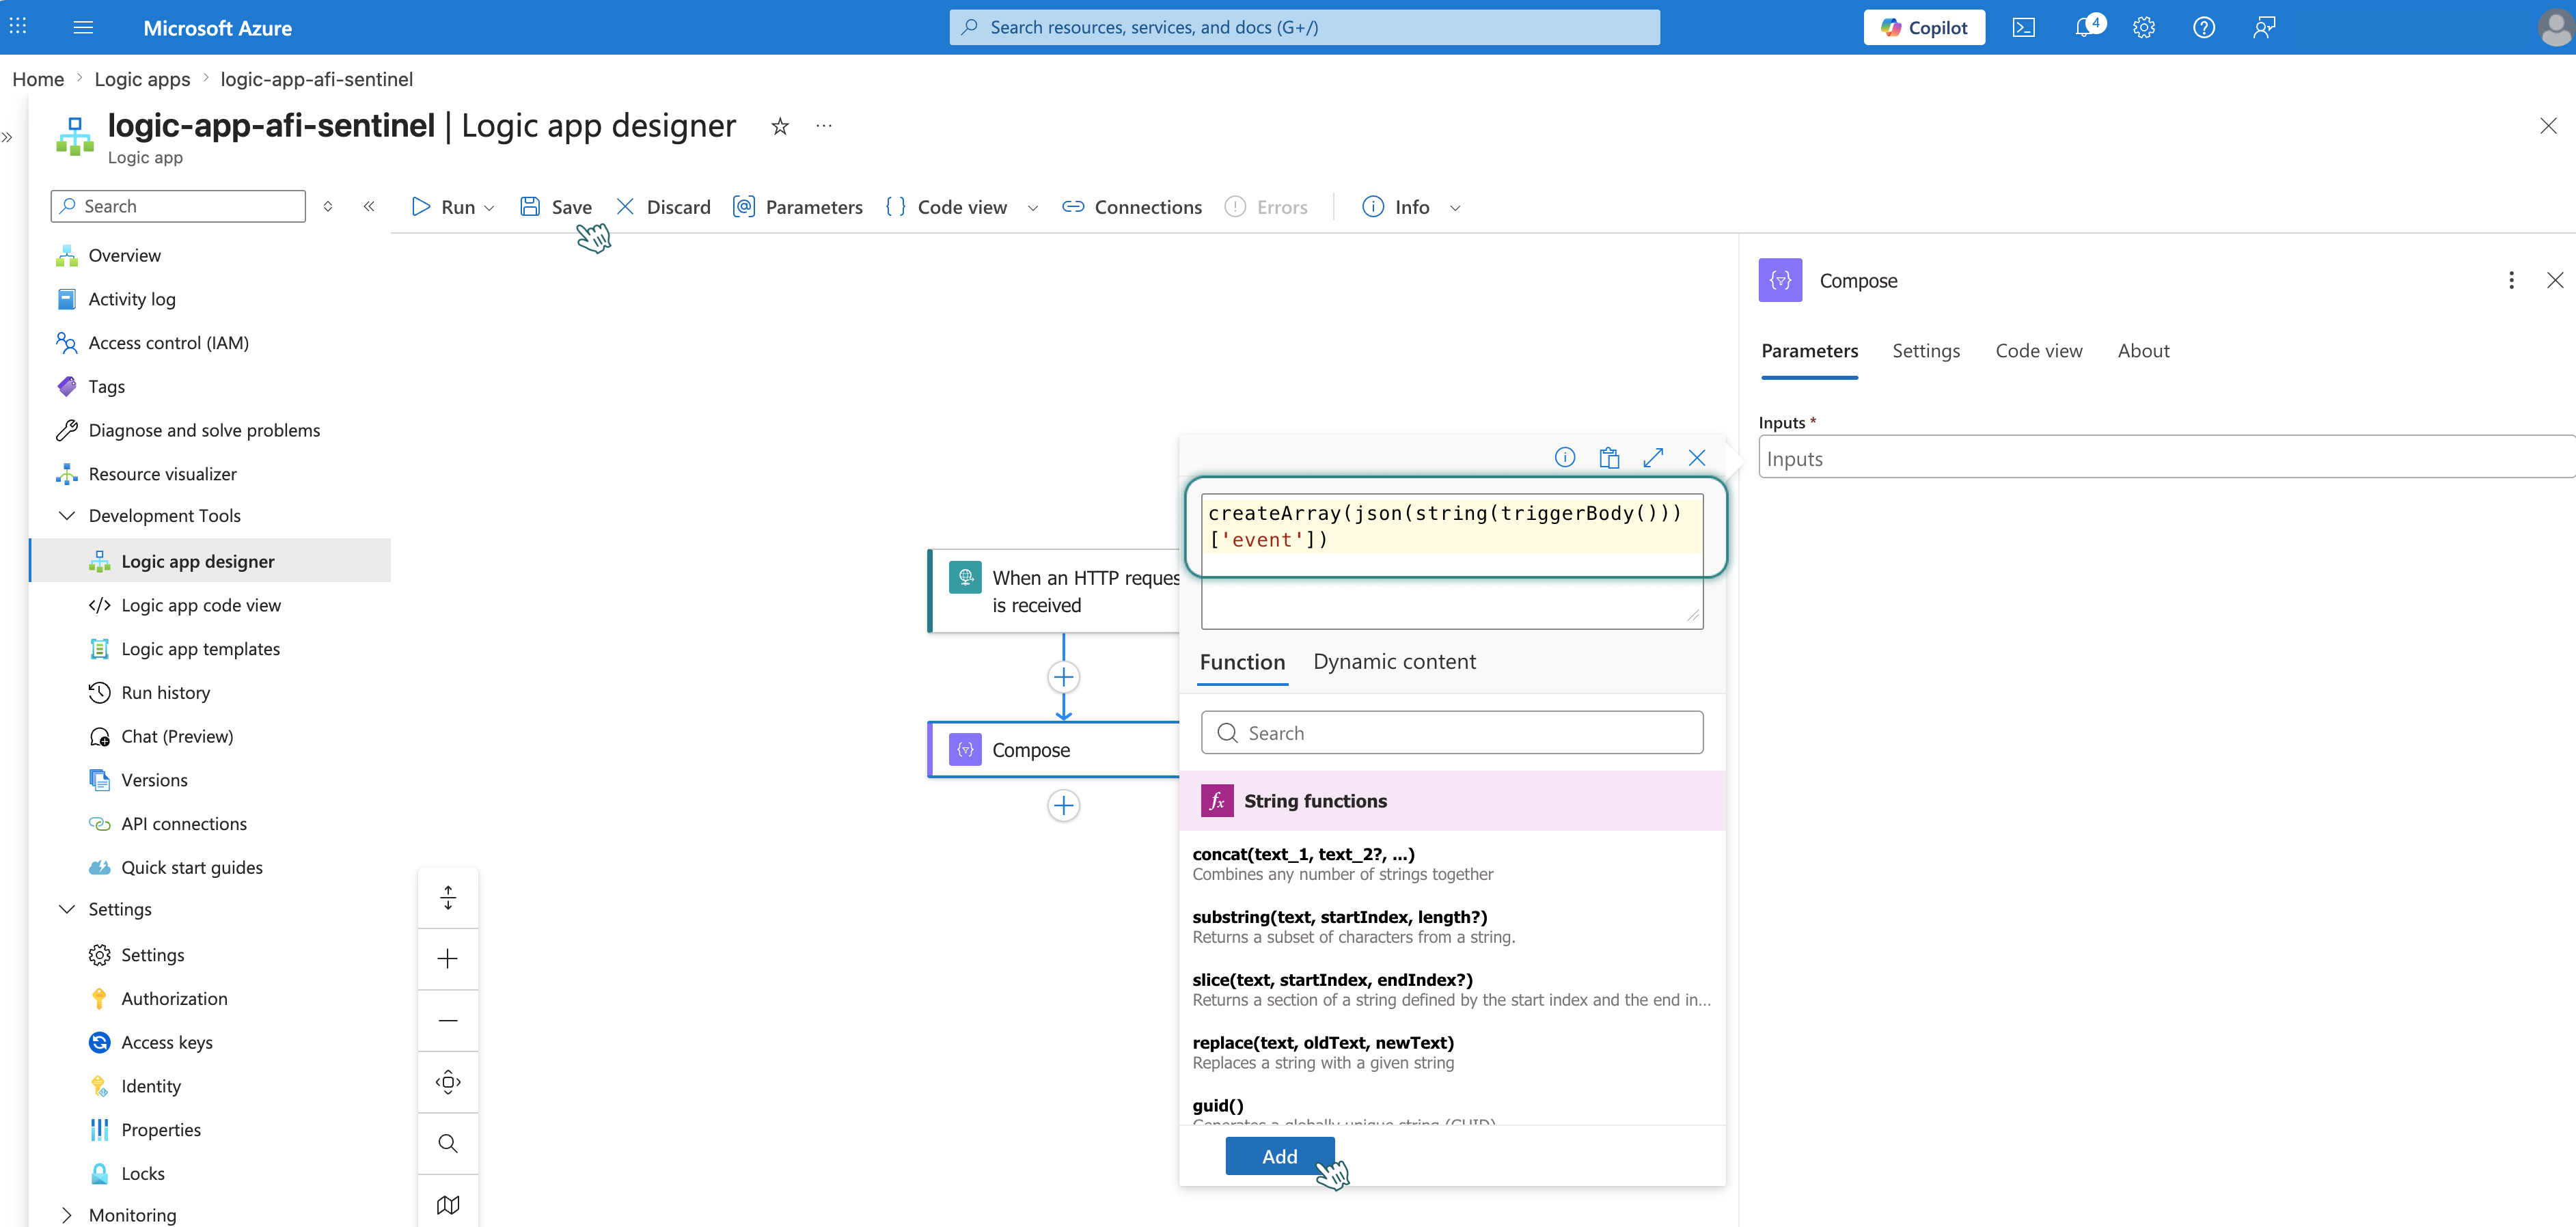
Task: Open Connections from the toolbar
Action: click(1132, 207)
